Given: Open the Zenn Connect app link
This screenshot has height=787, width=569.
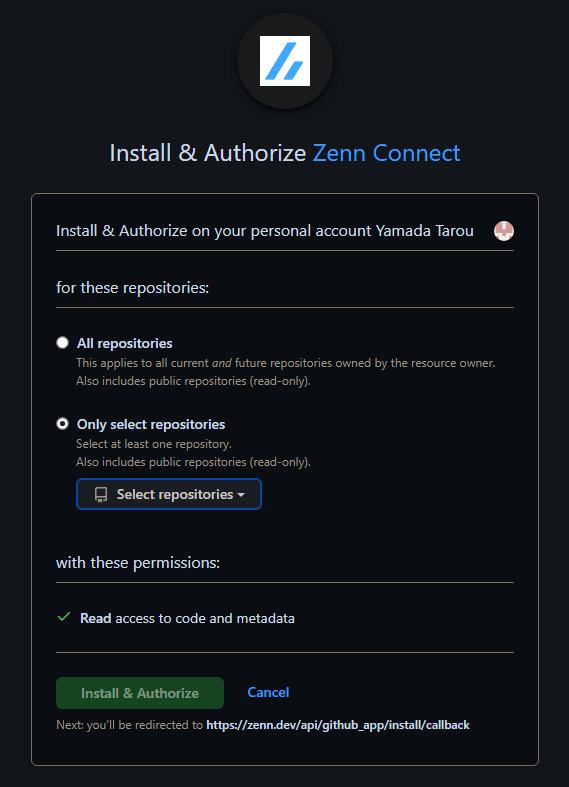Looking at the screenshot, I should pyautogui.click(x=386, y=153).
